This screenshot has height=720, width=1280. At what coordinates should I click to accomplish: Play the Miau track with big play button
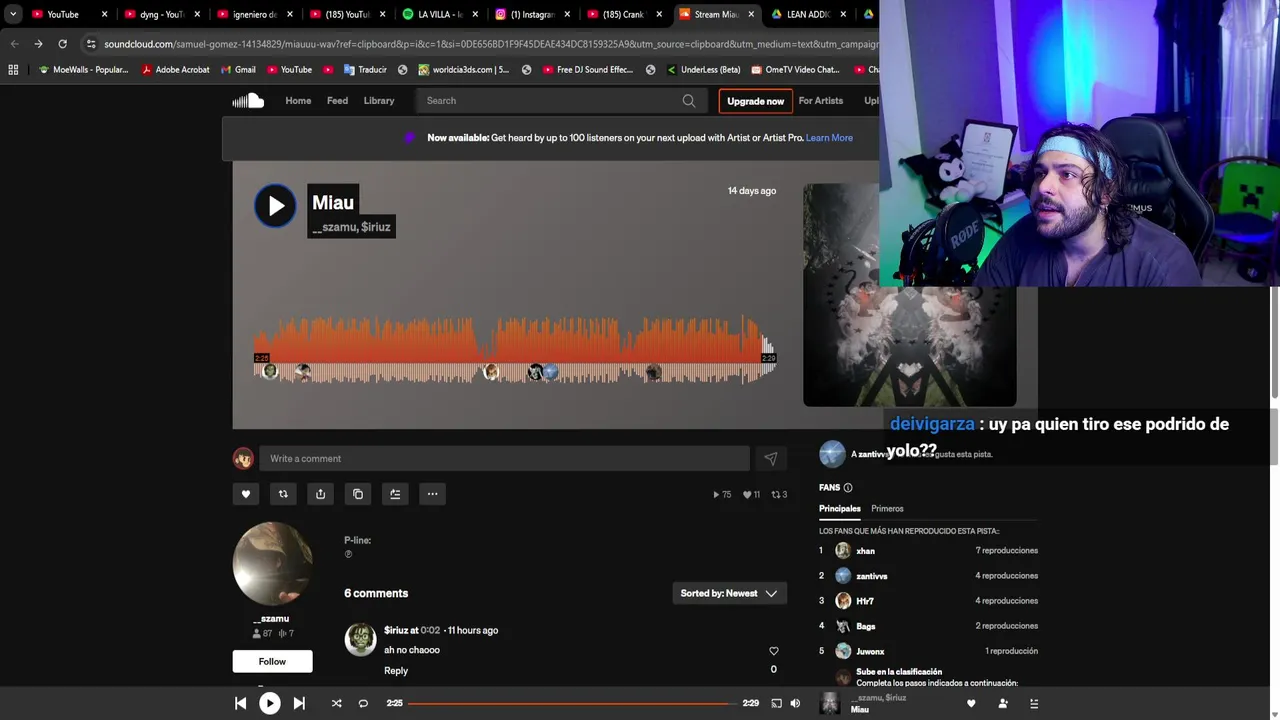pyautogui.click(x=275, y=206)
